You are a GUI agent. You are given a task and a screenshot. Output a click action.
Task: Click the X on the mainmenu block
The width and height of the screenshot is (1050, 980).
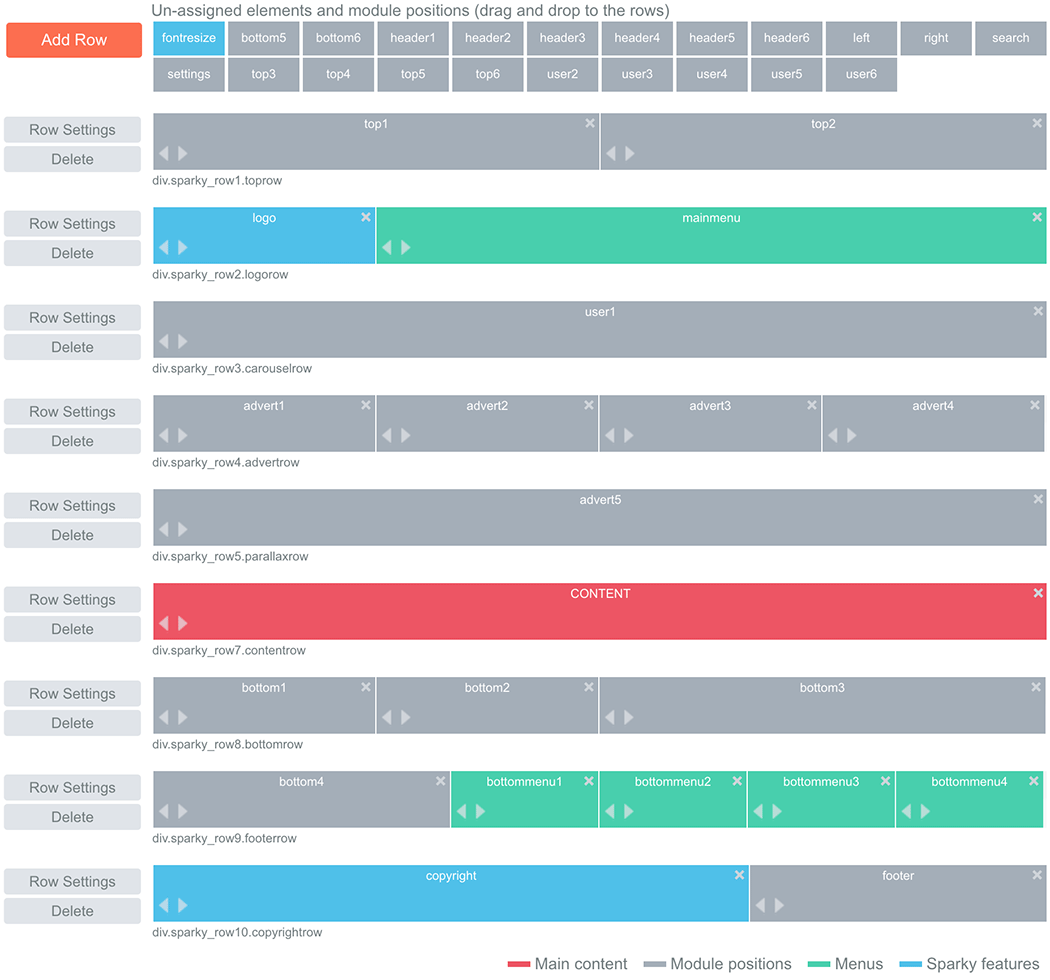coord(1037,217)
